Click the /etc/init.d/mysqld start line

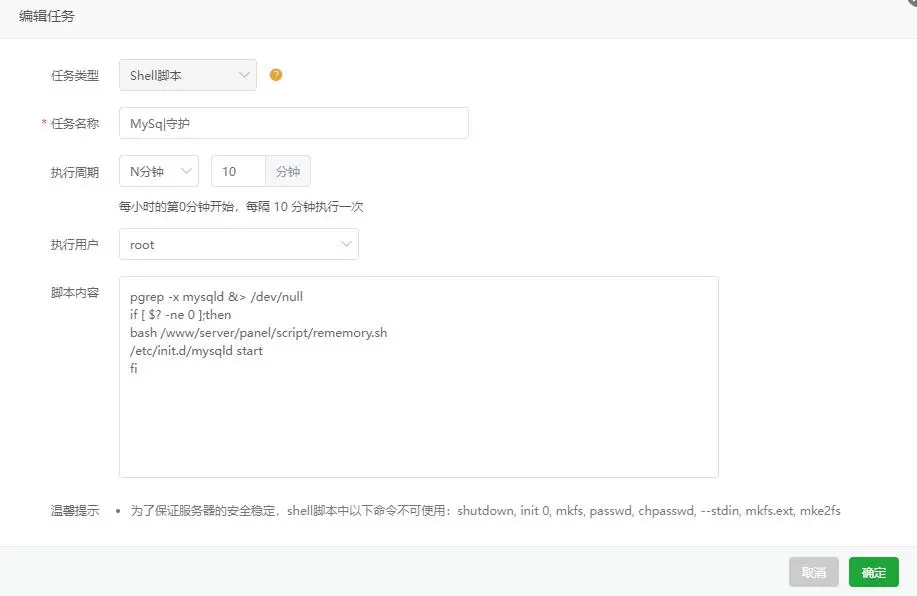pyautogui.click(x=196, y=351)
